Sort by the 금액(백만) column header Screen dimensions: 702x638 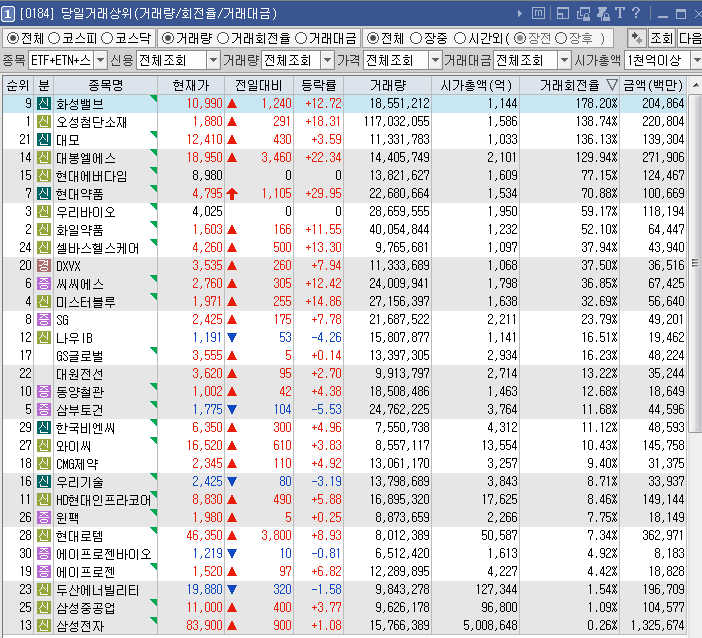click(653, 85)
